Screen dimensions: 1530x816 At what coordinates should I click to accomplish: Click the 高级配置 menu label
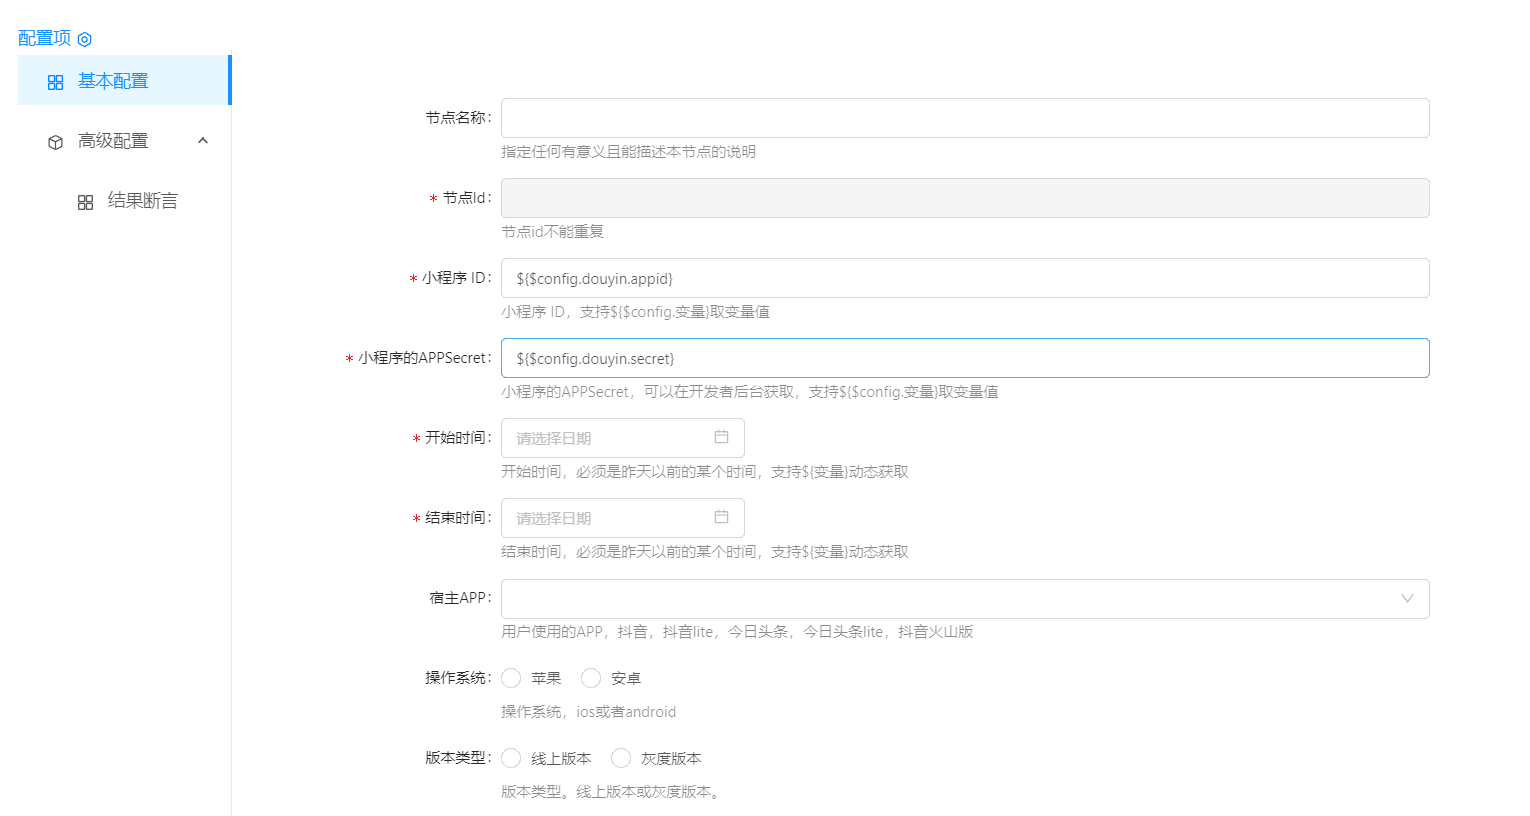(x=113, y=141)
